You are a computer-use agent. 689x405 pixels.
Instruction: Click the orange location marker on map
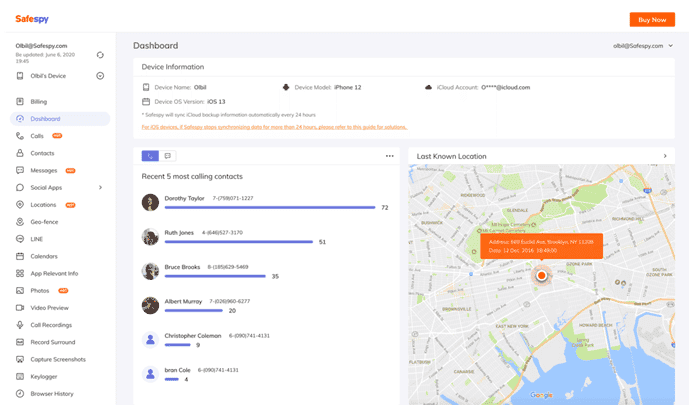pyautogui.click(x=541, y=275)
